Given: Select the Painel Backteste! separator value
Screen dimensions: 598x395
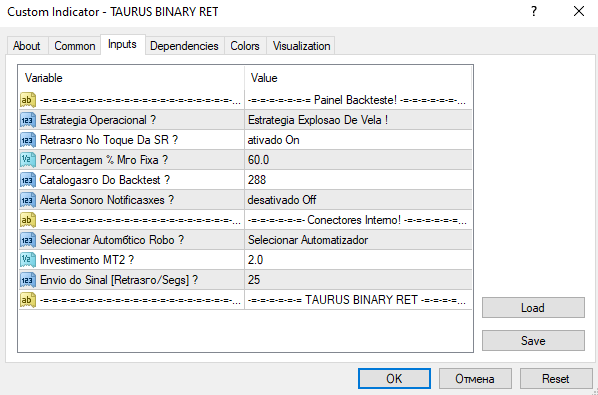Looking at the screenshot, I should click(x=357, y=100).
